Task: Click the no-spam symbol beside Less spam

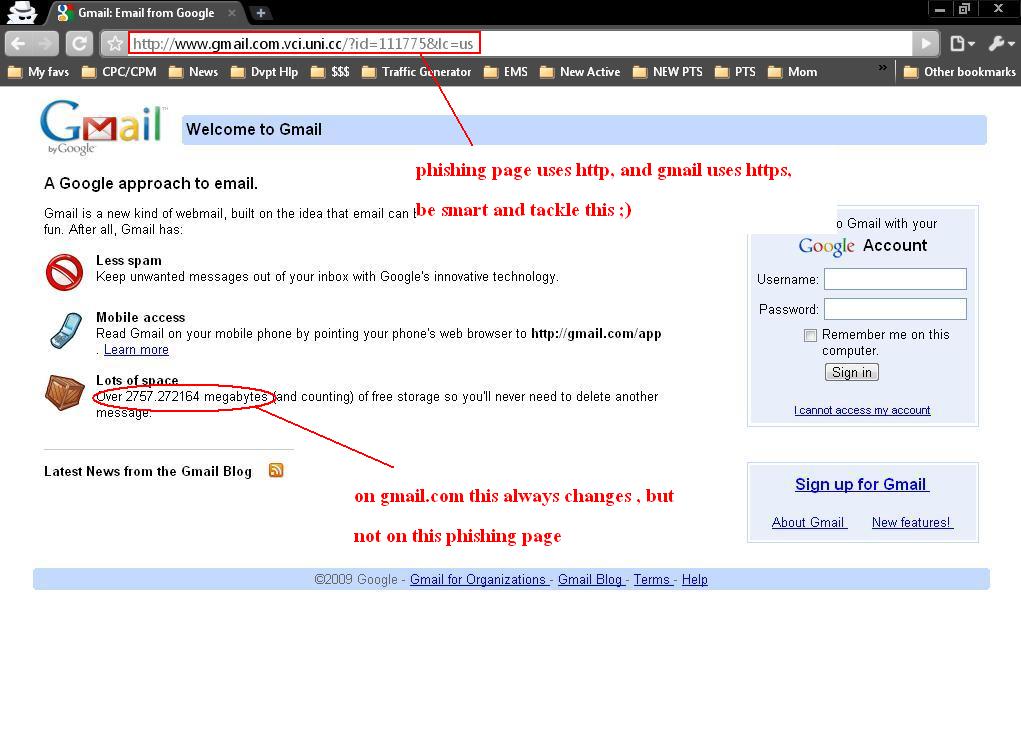Action: [63, 271]
